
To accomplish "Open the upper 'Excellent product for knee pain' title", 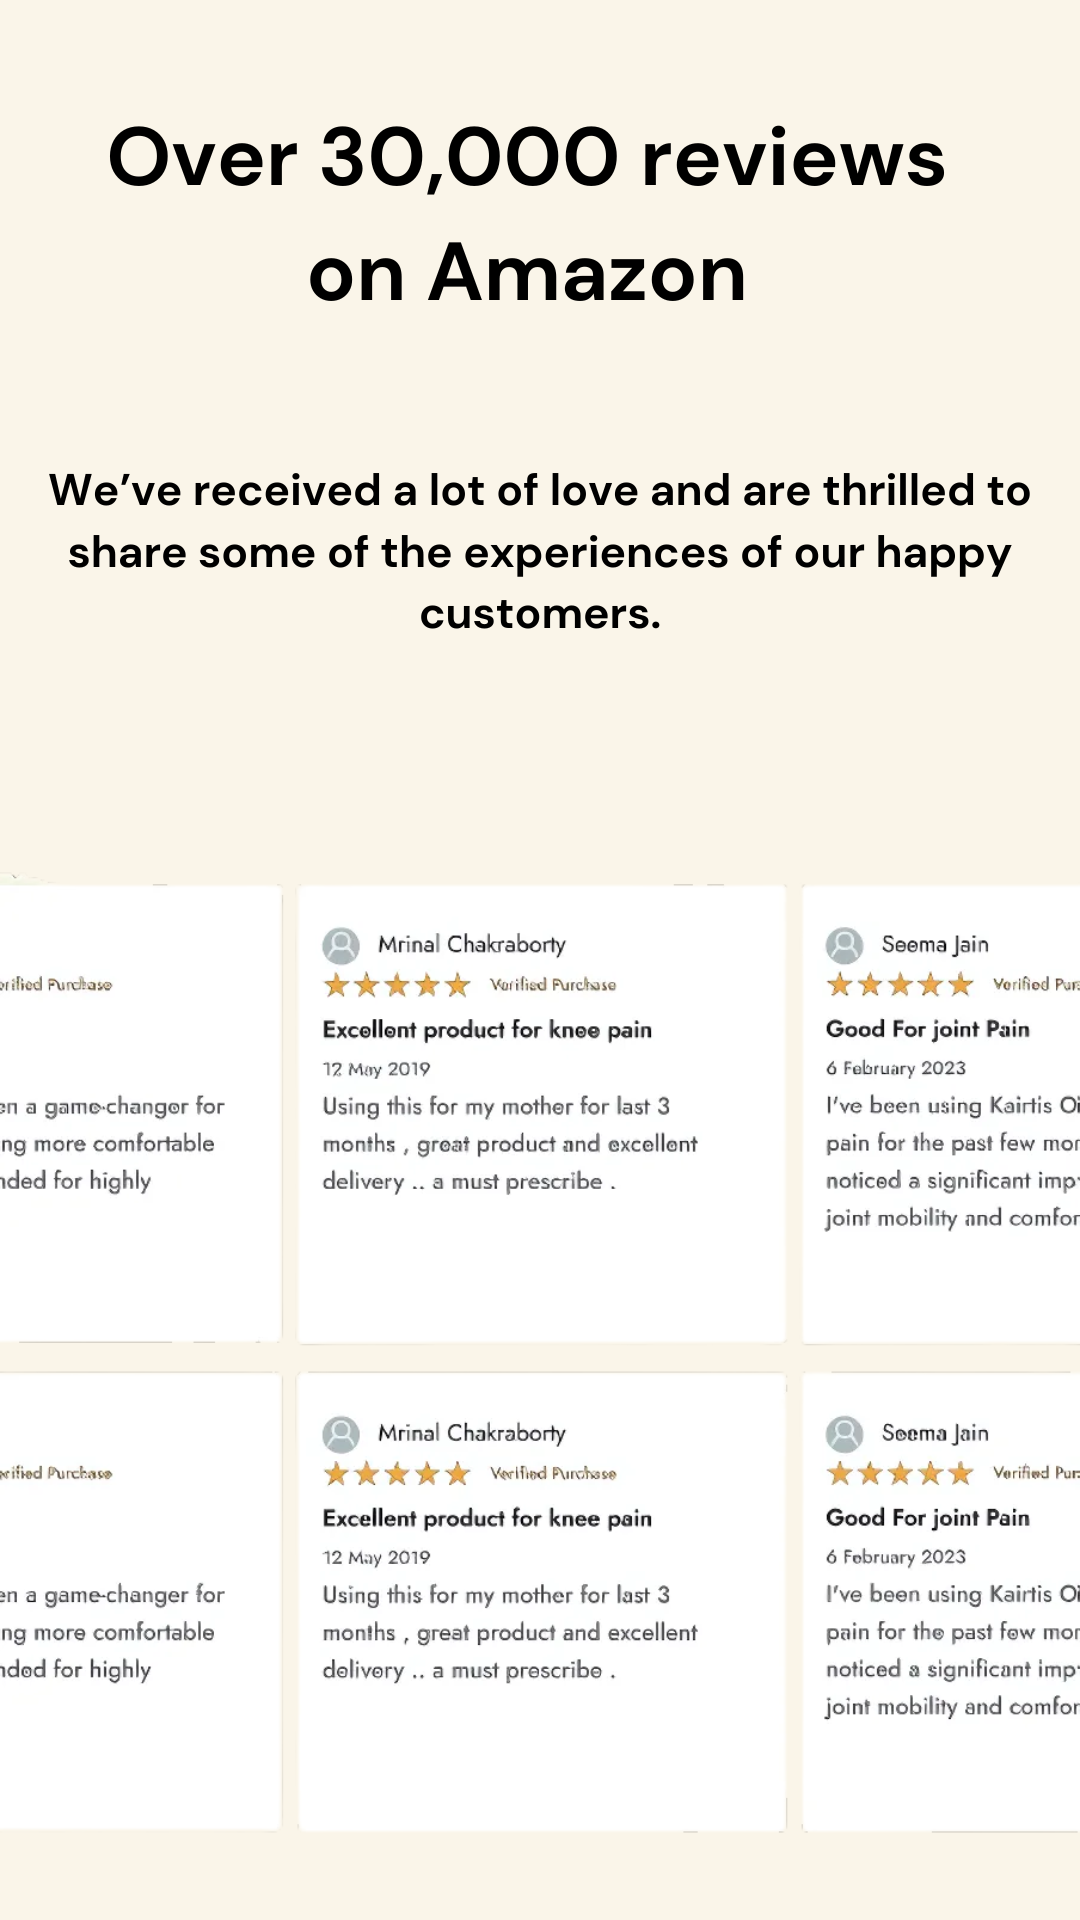I will pos(487,1030).
